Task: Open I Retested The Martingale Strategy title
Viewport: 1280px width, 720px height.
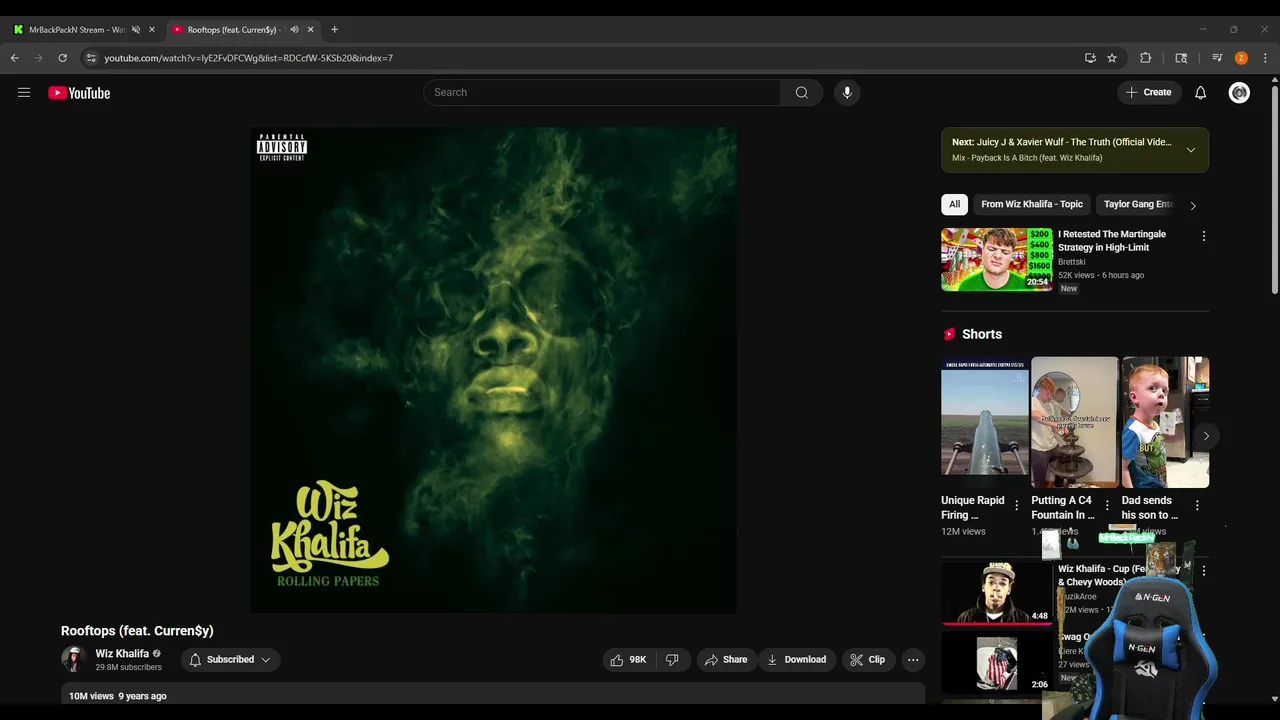Action: coord(1112,241)
